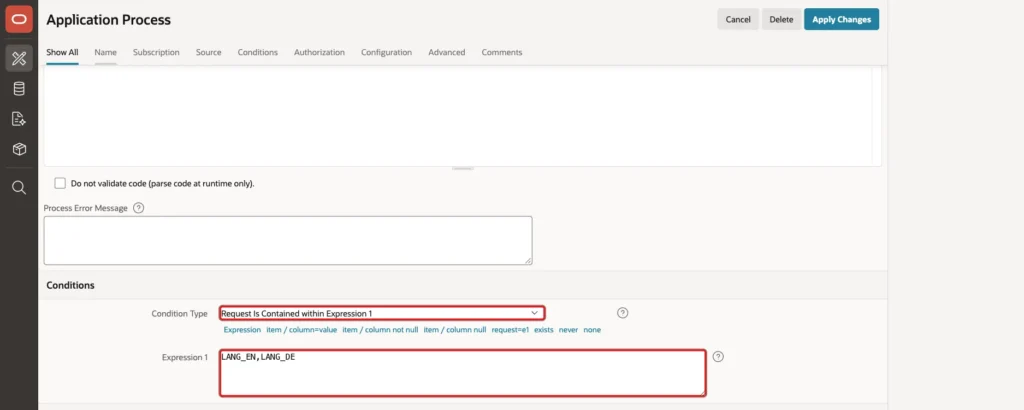Choose the never quick-pick link
The width and height of the screenshot is (1024, 410).
coord(568,330)
